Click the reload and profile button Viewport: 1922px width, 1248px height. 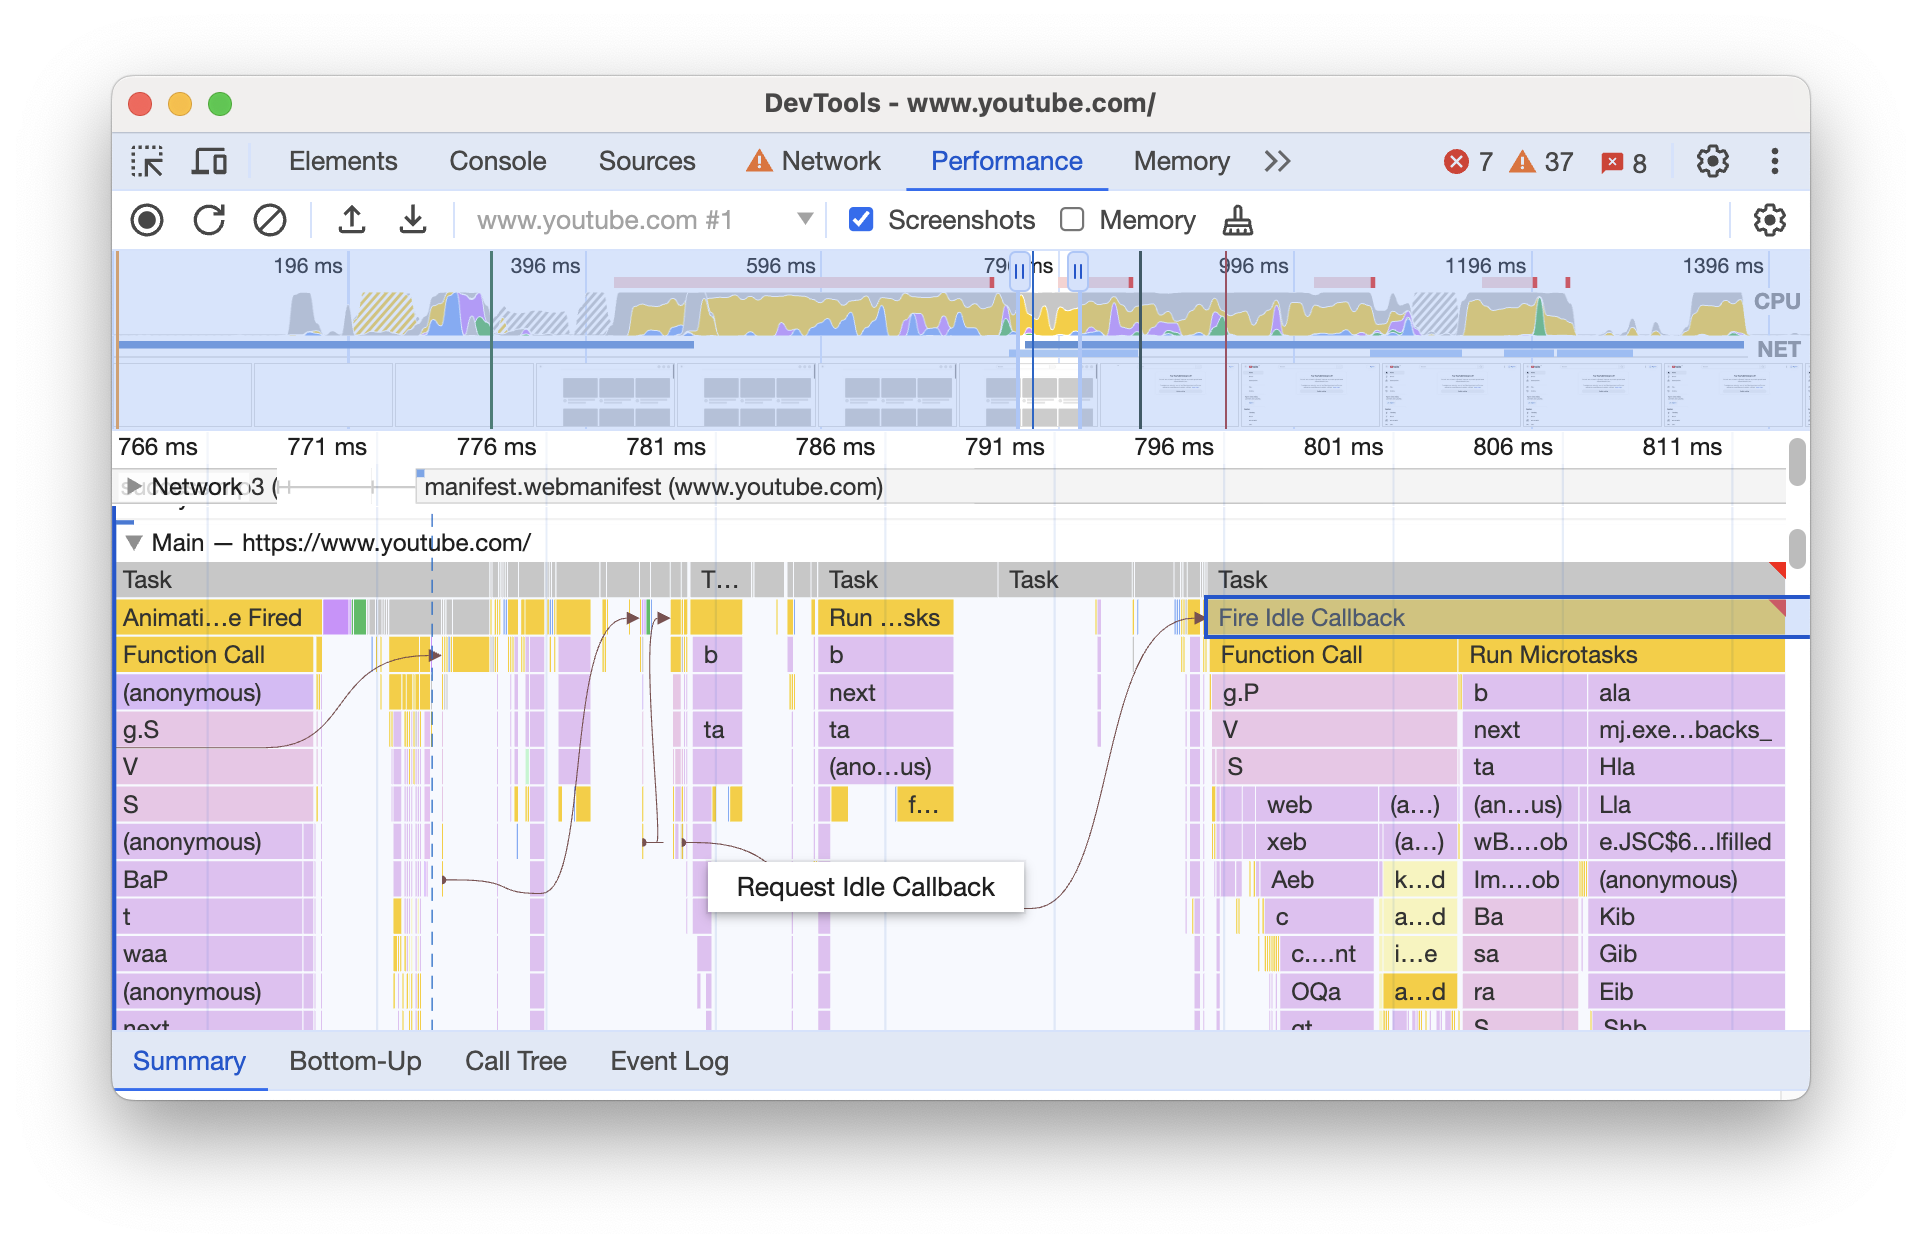point(210,220)
